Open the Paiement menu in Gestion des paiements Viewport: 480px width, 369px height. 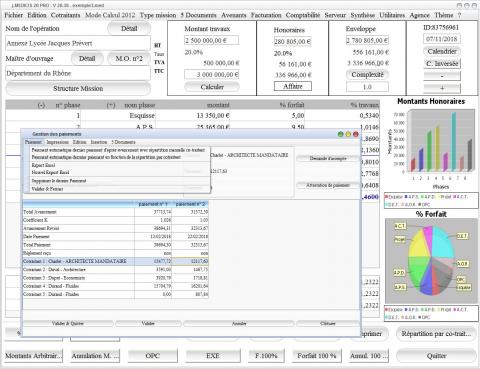(x=33, y=142)
